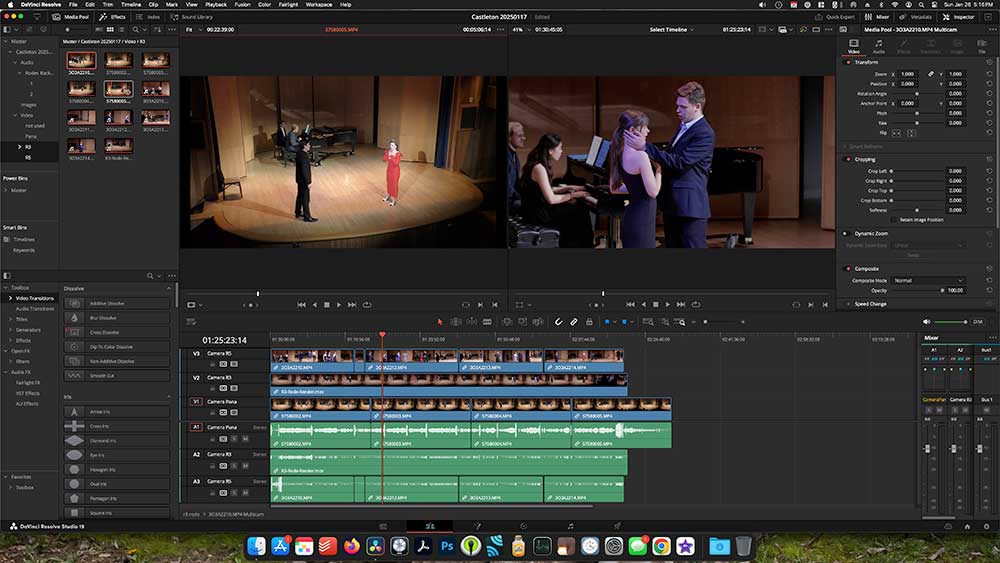Image resolution: width=1000 pixels, height=563 pixels.
Task: Open the Composite Mode Normal dropdown
Action: click(x=928, y=281)
